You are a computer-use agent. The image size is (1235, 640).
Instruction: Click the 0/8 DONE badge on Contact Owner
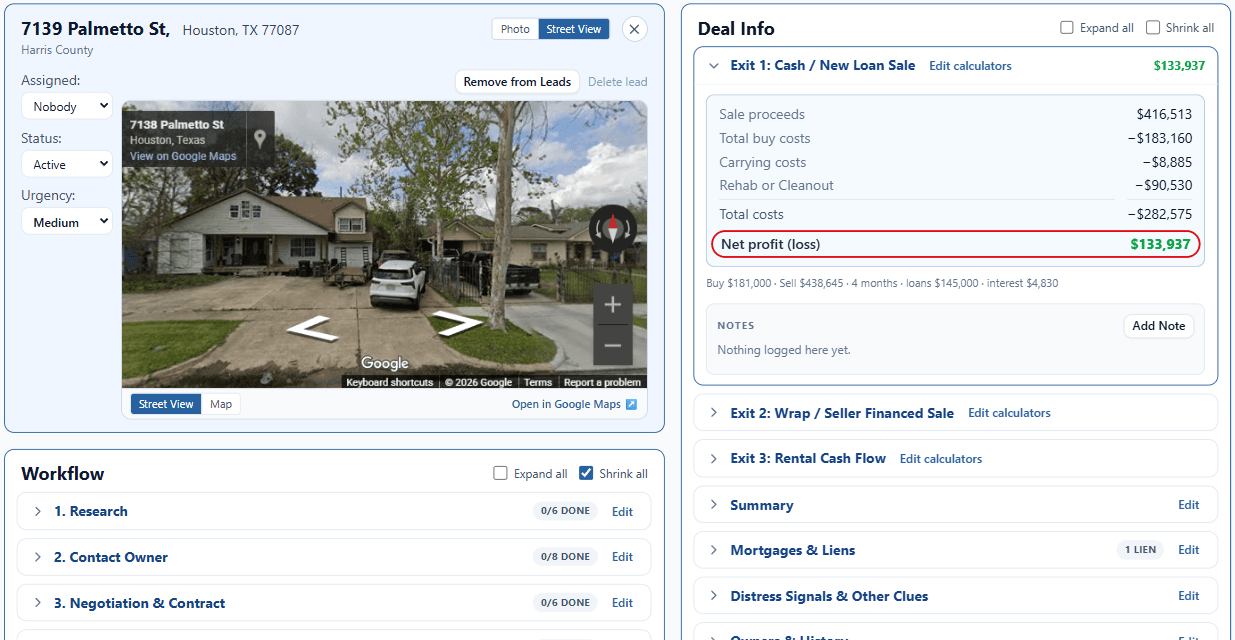pos(565,557)
